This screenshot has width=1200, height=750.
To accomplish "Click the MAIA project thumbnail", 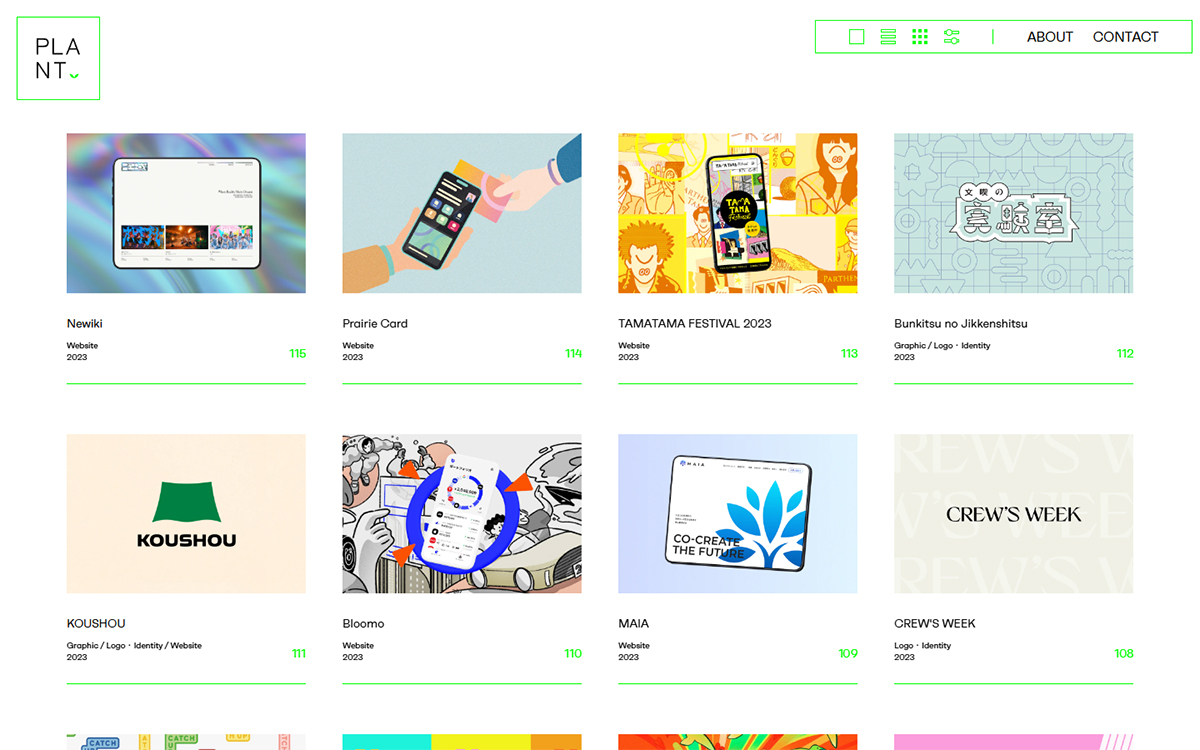I will pyautogui.click(x=738, y=513).
